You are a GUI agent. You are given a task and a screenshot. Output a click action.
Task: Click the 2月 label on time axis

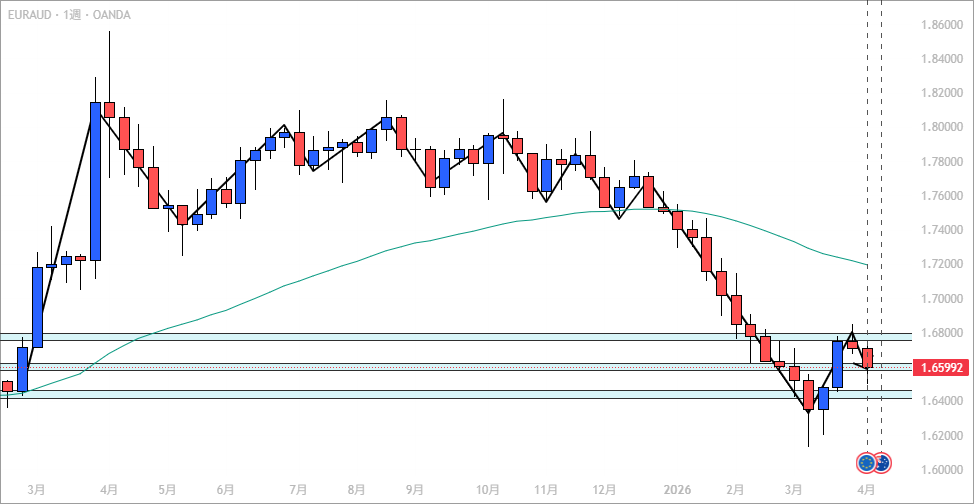(735, 490)
